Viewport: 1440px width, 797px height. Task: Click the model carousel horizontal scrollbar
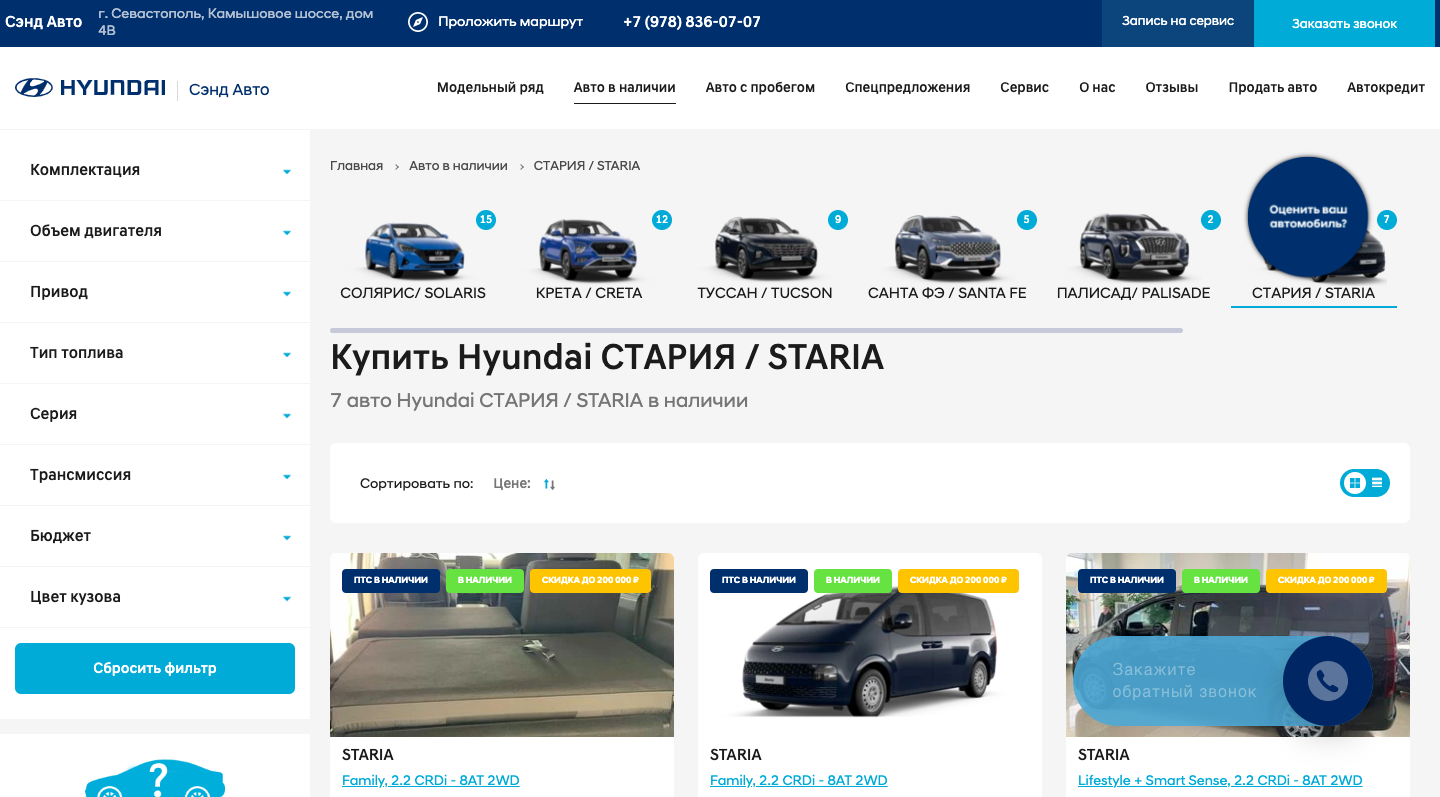pos(756,330)
